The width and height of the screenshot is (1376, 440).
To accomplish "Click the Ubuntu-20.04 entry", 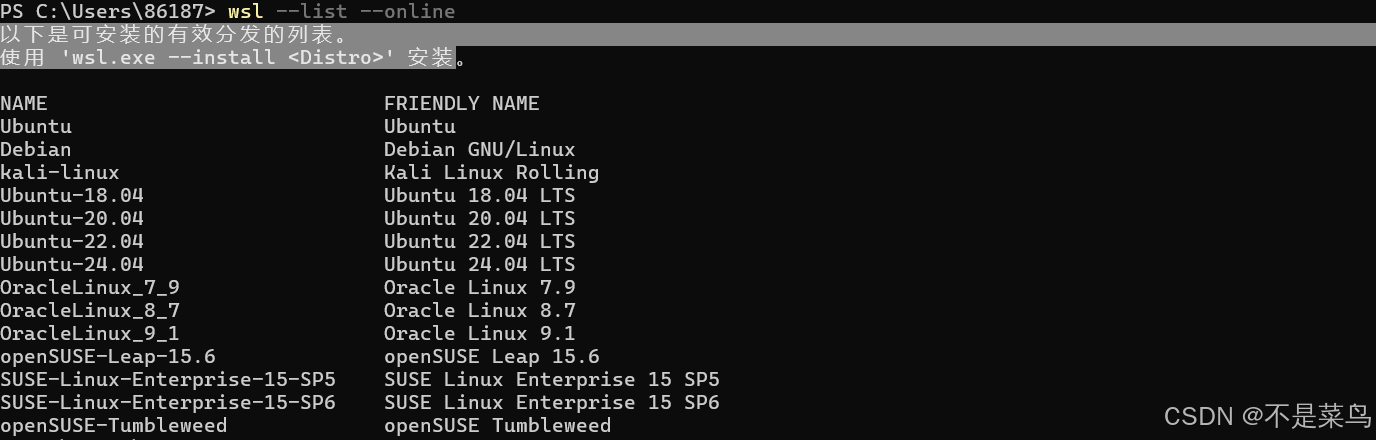I will point(72,218).
